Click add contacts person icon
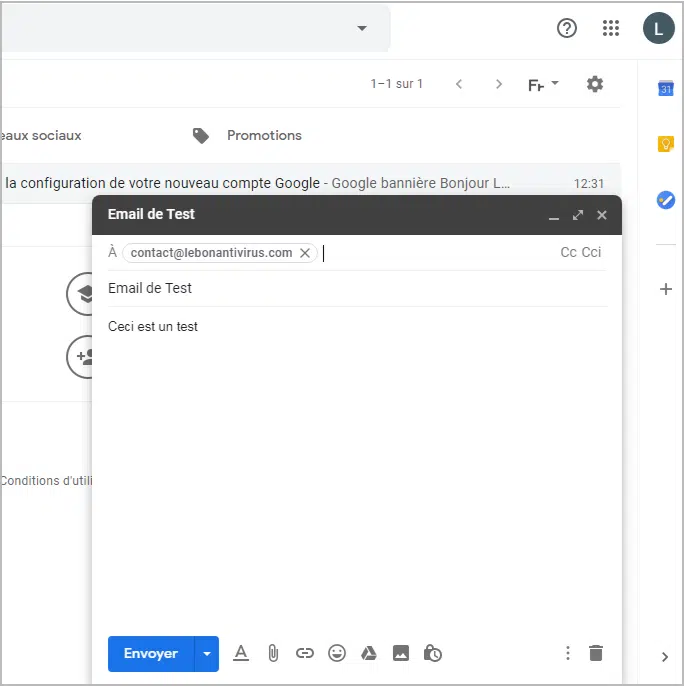 coord(81,357)
